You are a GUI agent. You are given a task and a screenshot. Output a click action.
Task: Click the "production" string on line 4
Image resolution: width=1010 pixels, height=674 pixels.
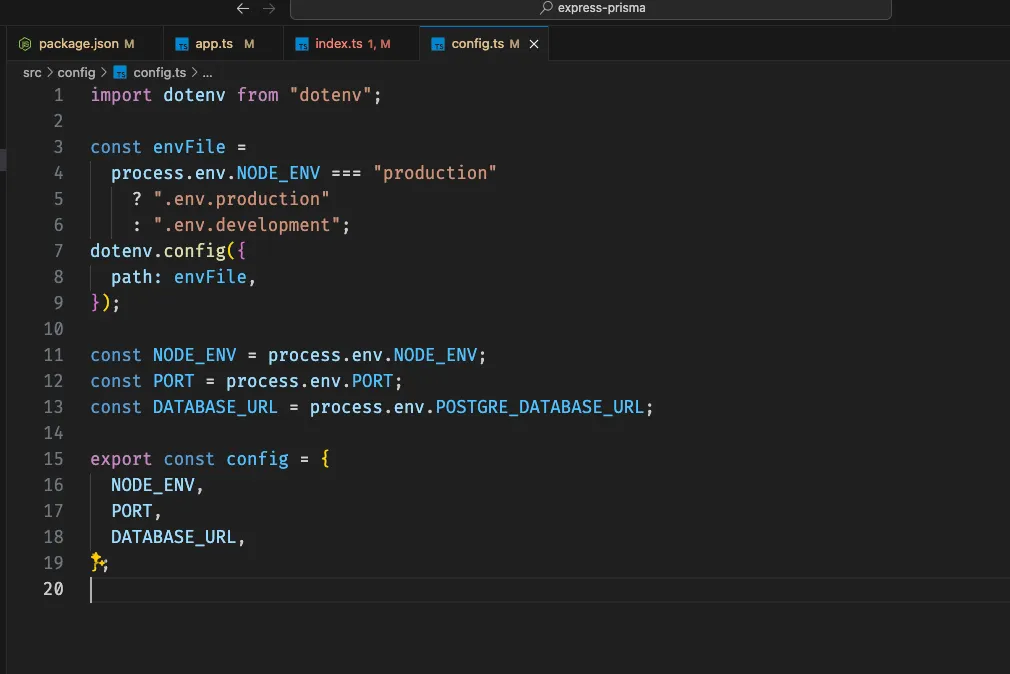tap(435, 173)
